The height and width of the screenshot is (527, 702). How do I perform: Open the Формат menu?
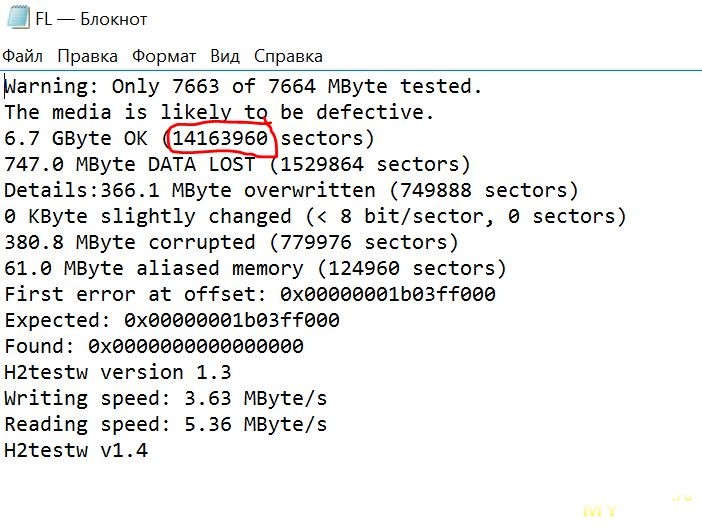pyautogui.click(x=164, y=56)
